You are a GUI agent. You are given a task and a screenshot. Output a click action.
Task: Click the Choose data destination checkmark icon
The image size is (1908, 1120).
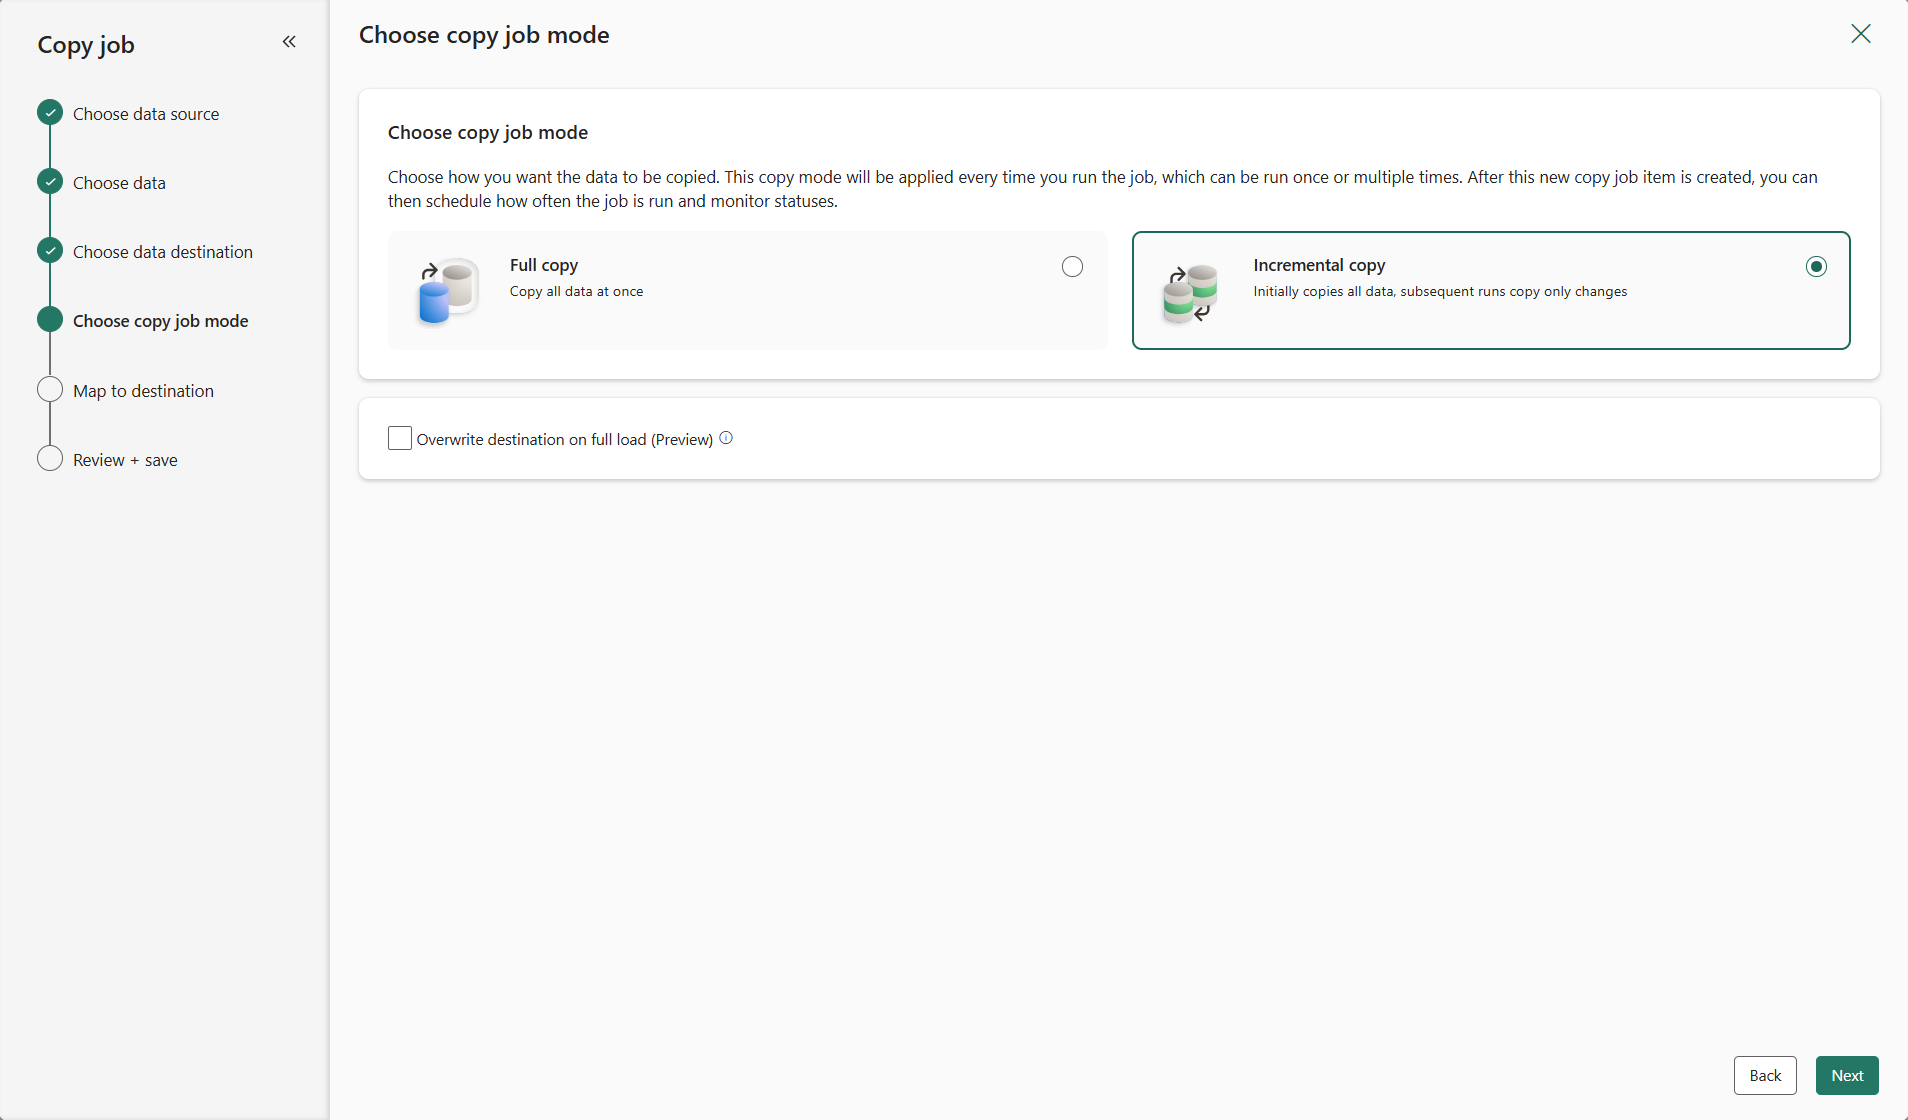[x=50, y=251]
